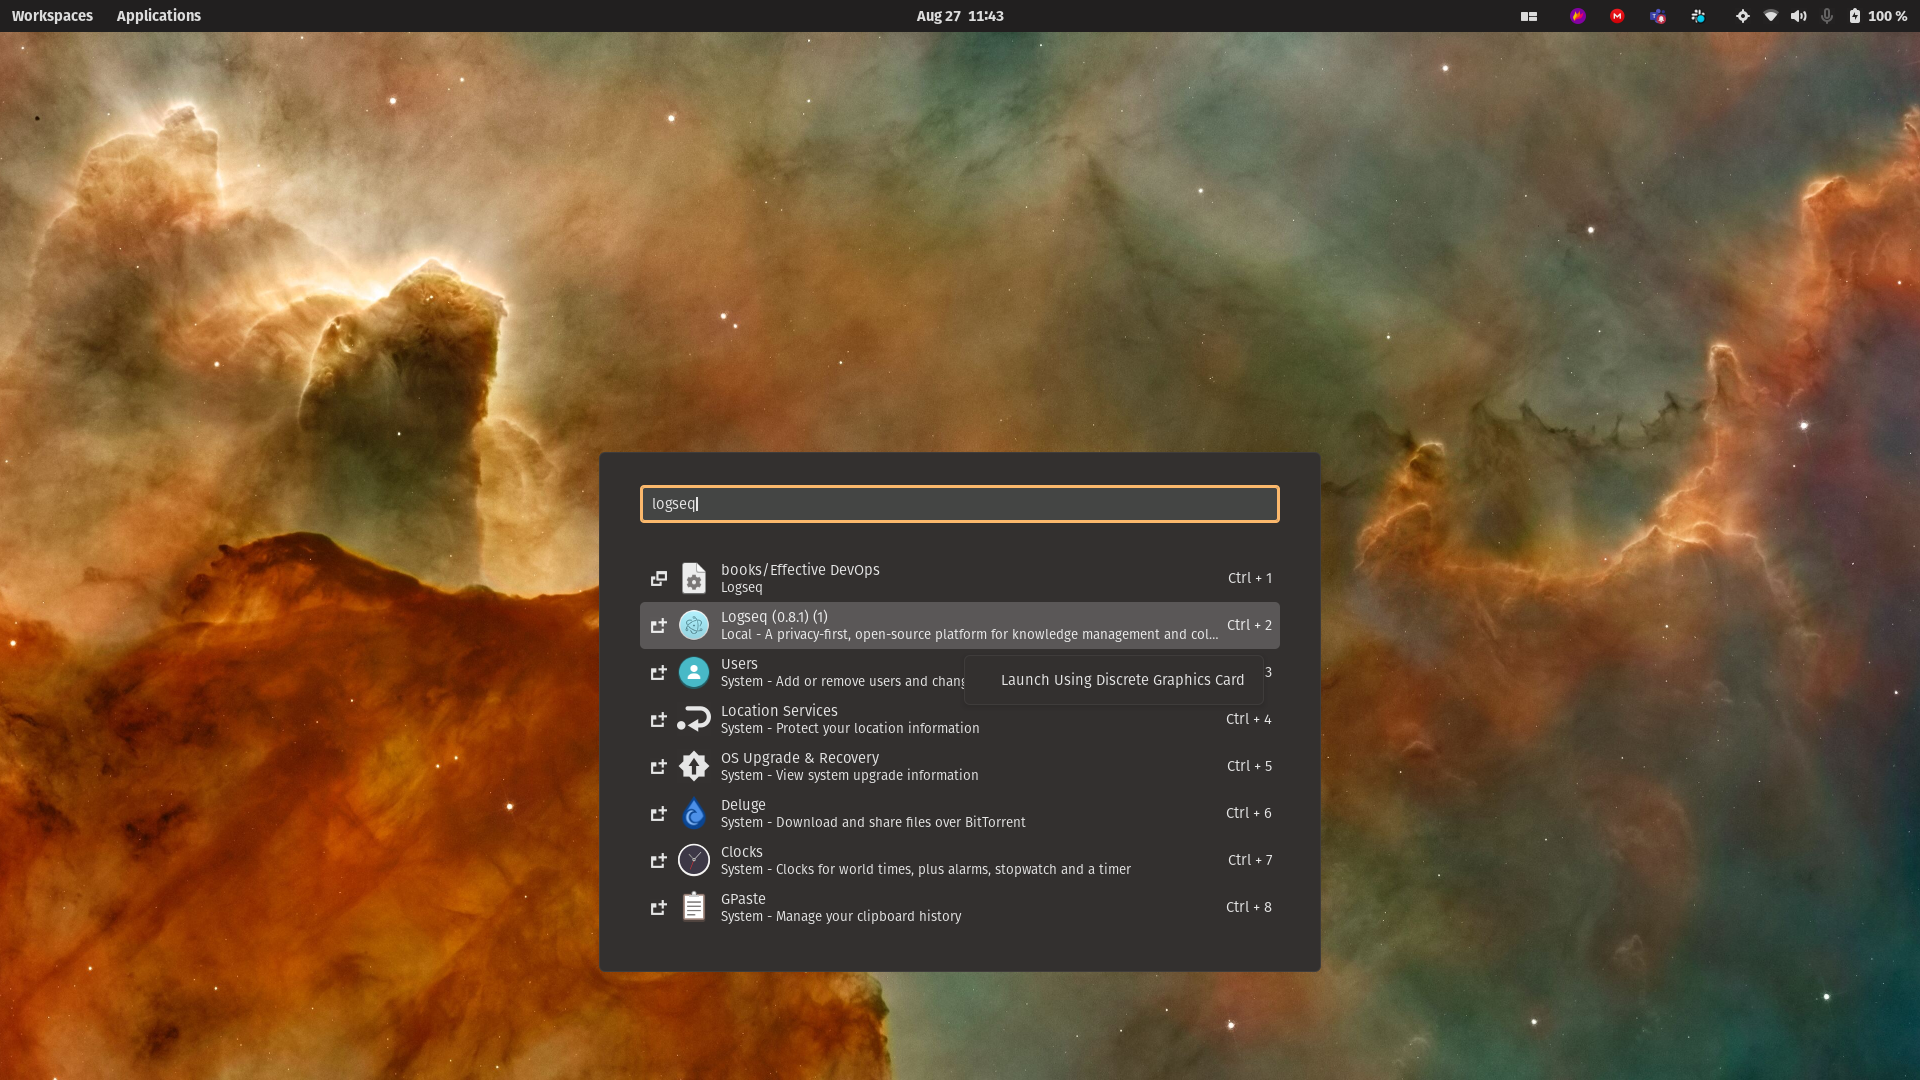Screen dimensions: 1920x1080
Task: Open the window tiling icon in top bar
Action: [x=1529, y=16]
